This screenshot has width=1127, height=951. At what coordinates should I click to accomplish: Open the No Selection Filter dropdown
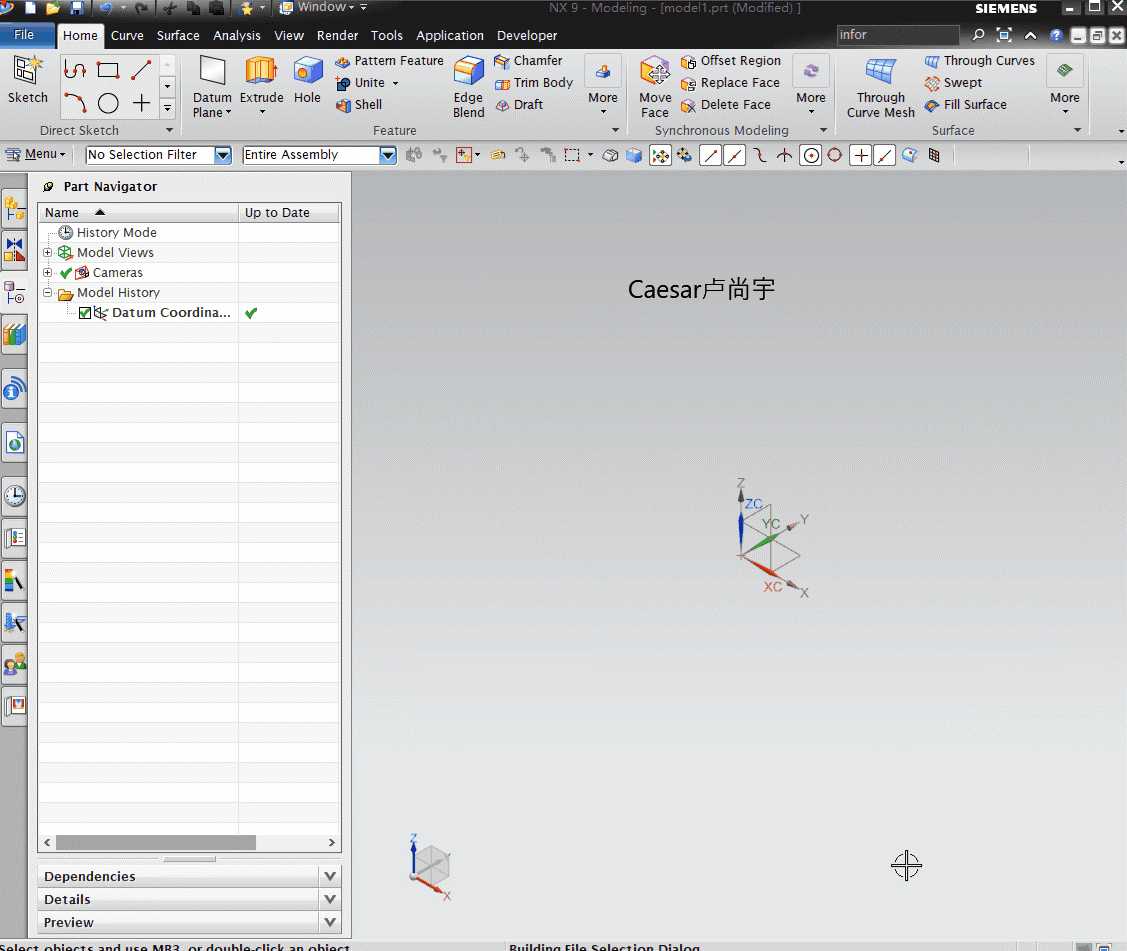click(223, 155)
